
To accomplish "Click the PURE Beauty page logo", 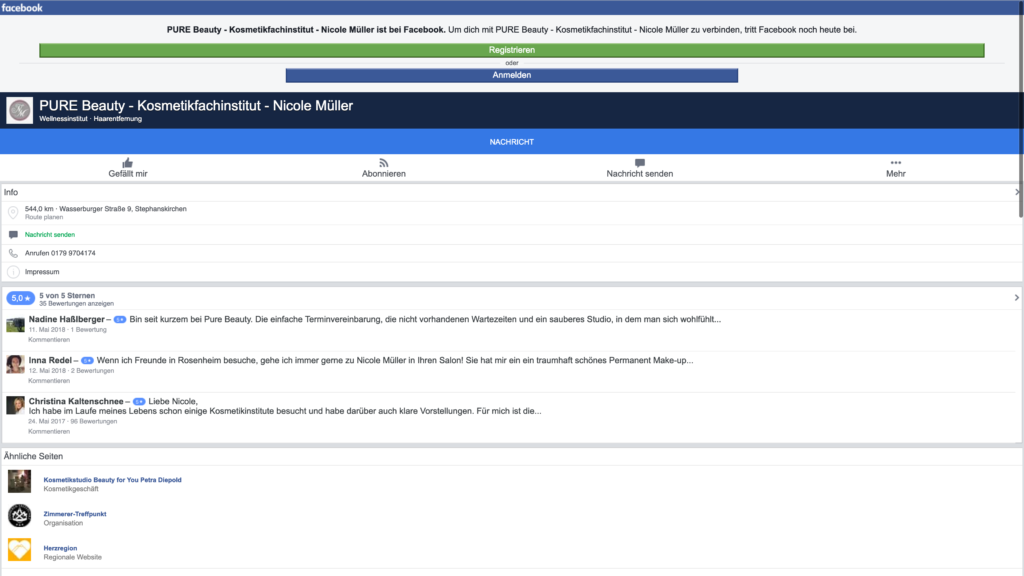I will [19, 110].
